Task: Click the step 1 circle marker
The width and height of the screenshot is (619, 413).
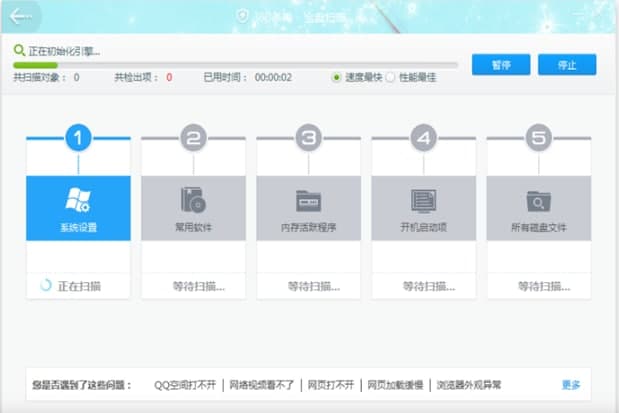Action: coord(80,138)
